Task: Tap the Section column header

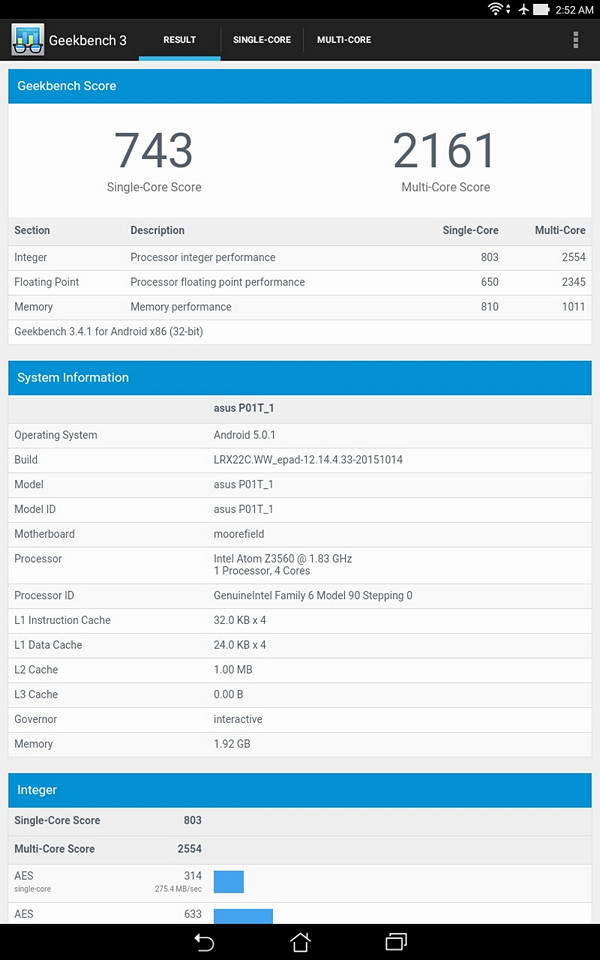Action: click(32, 231)
